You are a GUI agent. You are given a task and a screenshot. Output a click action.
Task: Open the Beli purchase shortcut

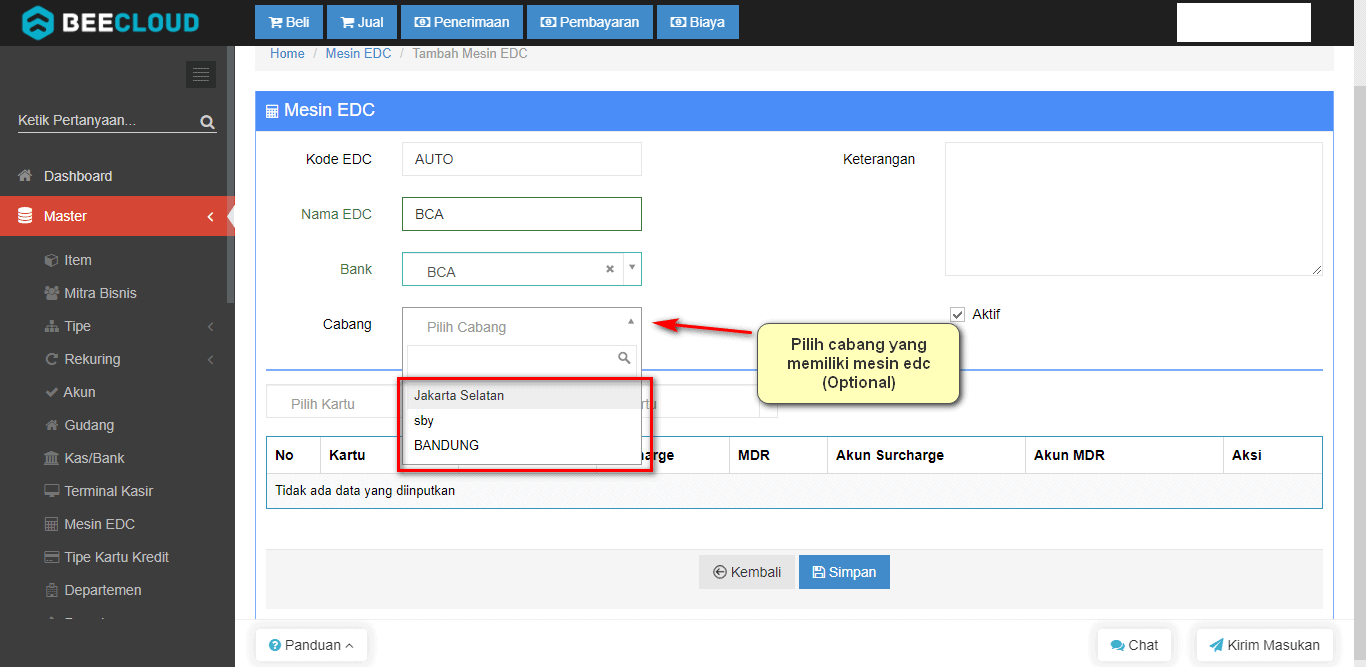[290, 22]
